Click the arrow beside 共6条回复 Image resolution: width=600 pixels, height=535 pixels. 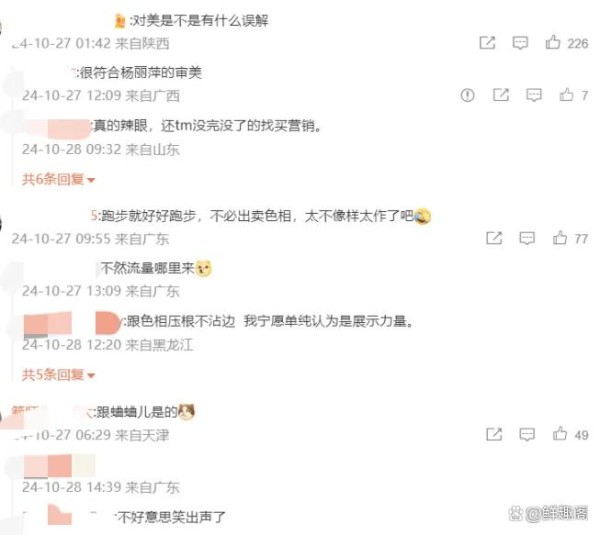(91, 180)
